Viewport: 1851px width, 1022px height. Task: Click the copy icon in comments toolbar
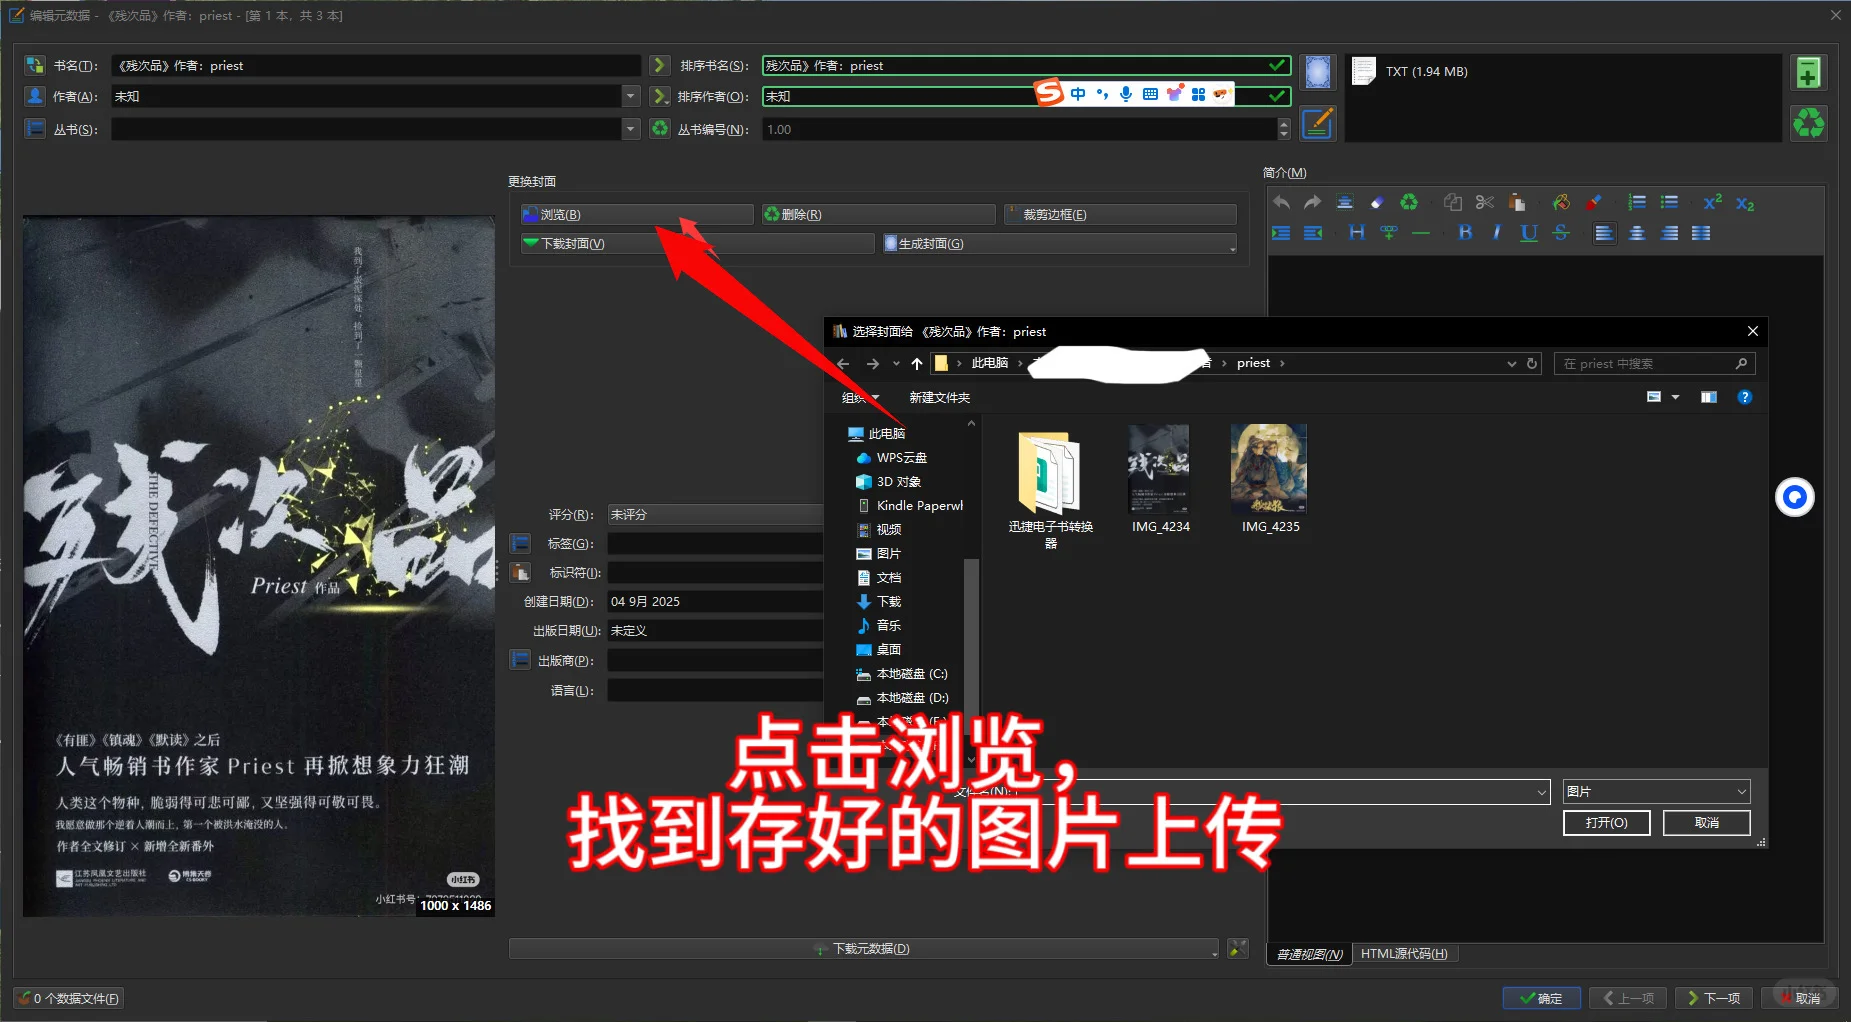click(1453, 202)
